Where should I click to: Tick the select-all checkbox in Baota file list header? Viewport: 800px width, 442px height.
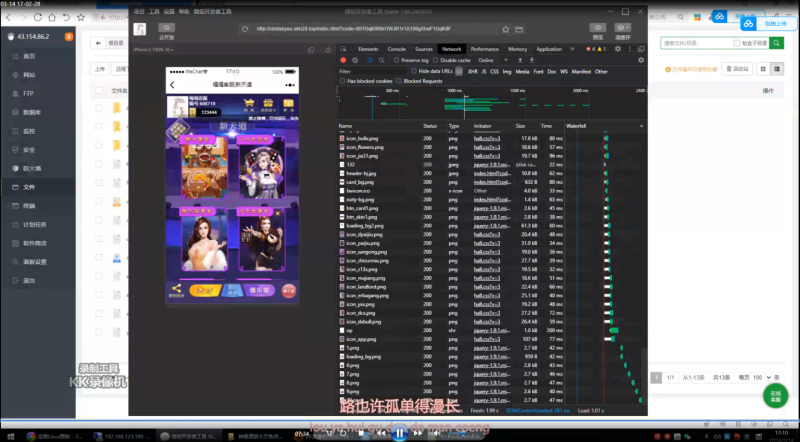click(98, 91)
